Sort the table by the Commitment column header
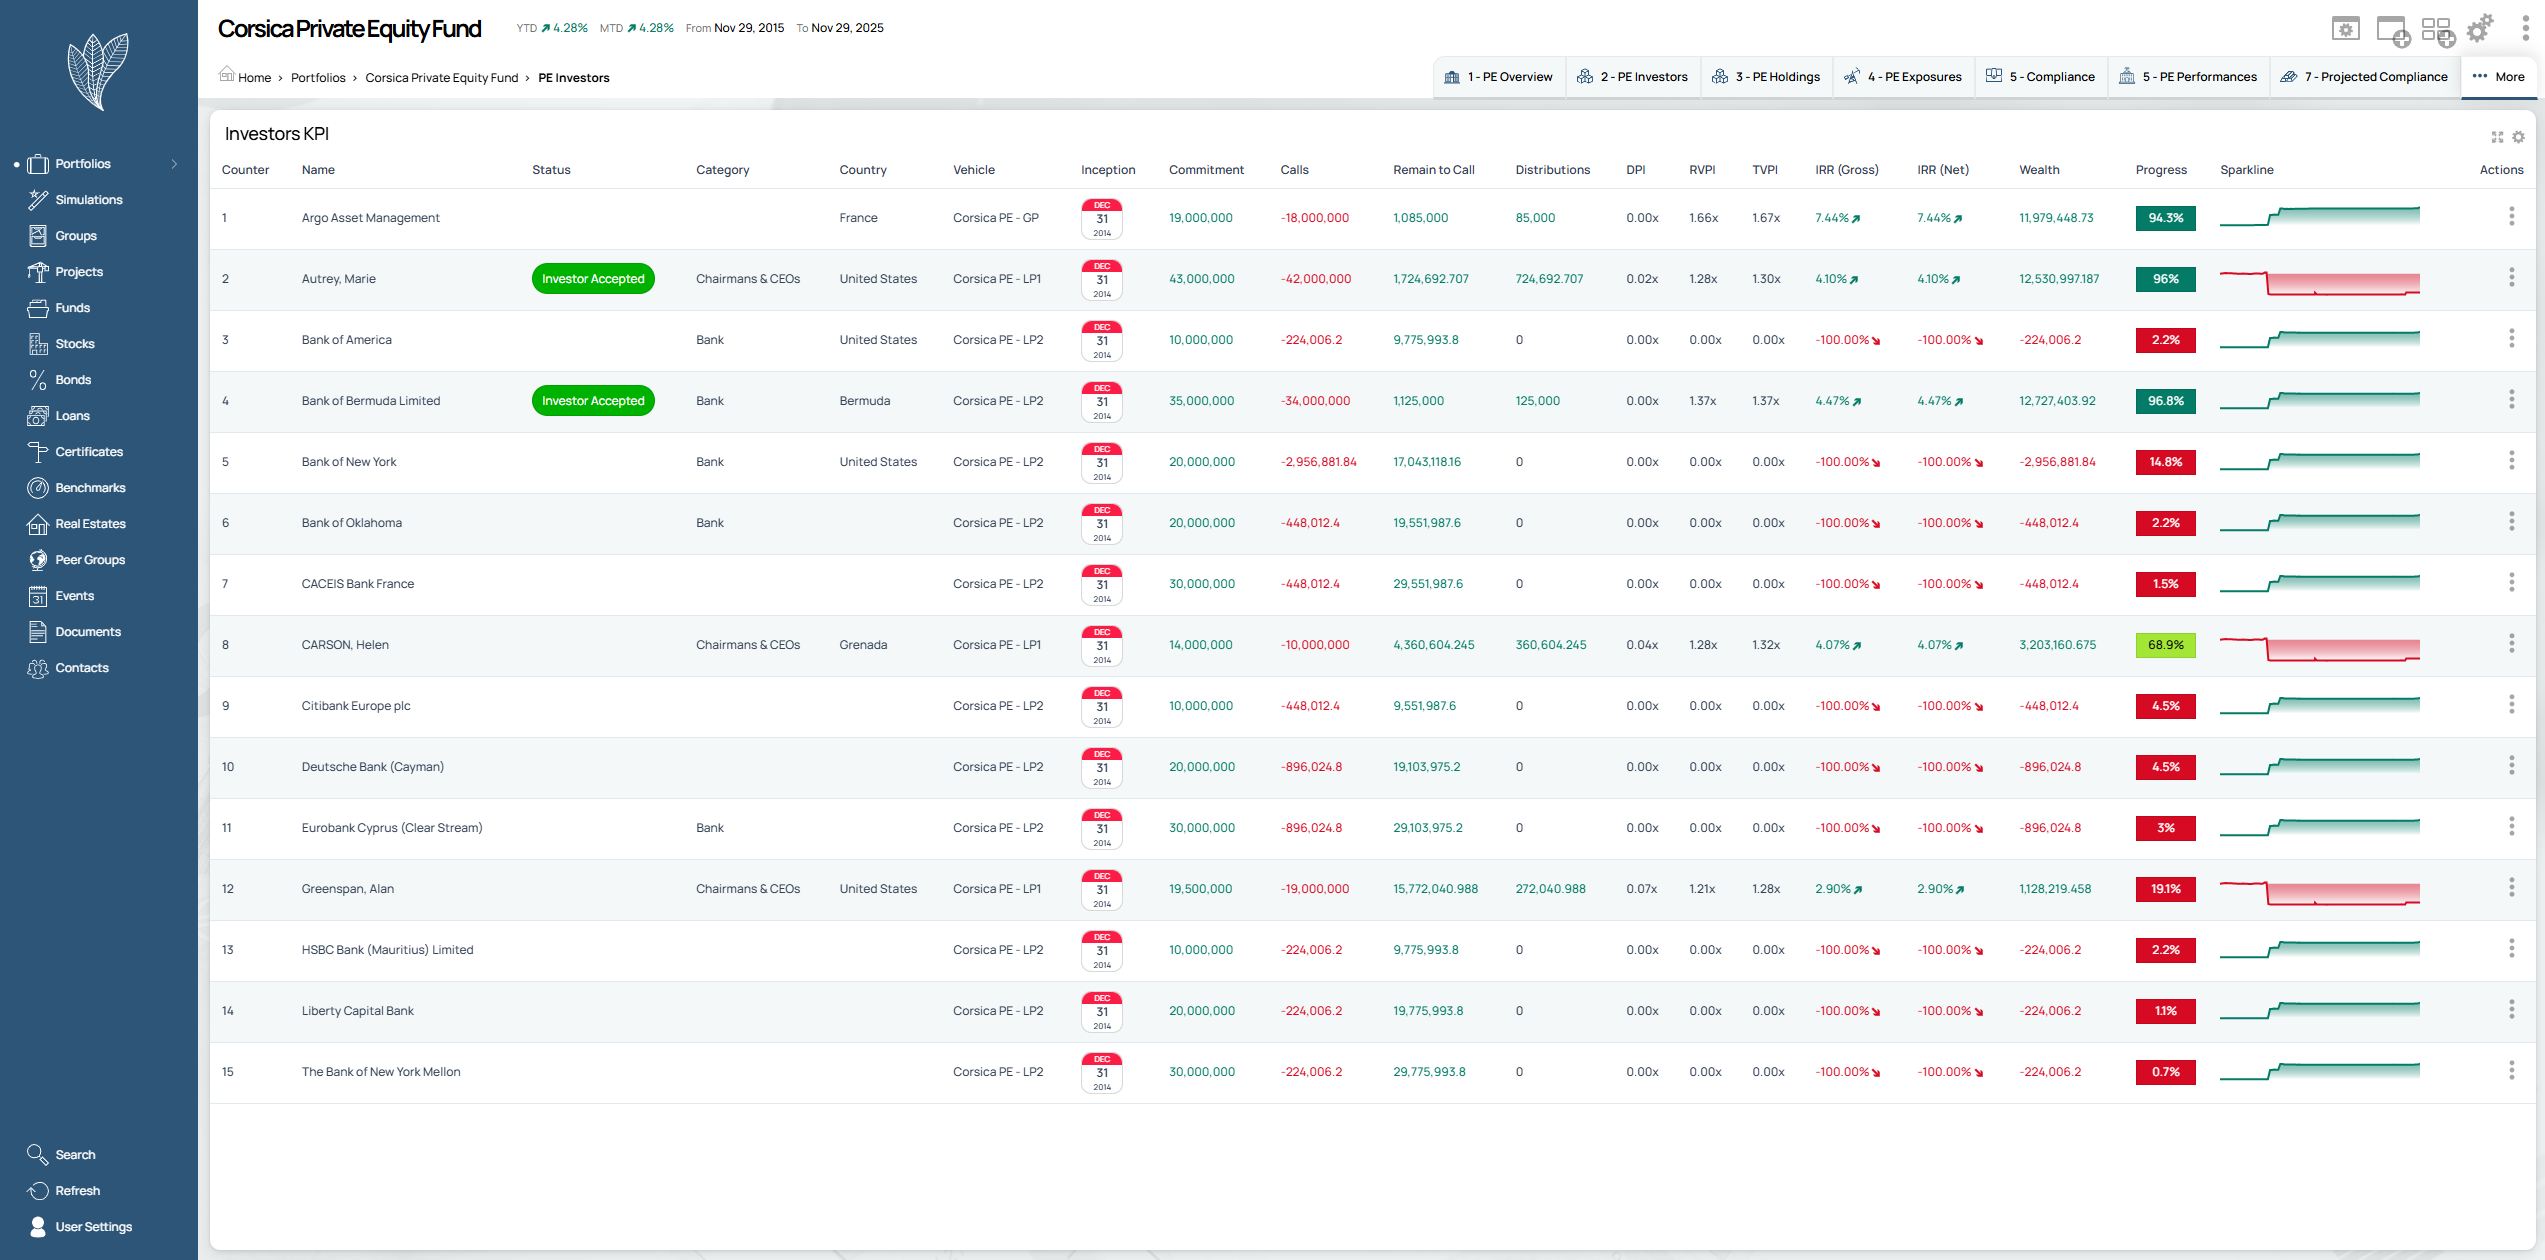2545x1260 pixels. (x=1206, y=170)
